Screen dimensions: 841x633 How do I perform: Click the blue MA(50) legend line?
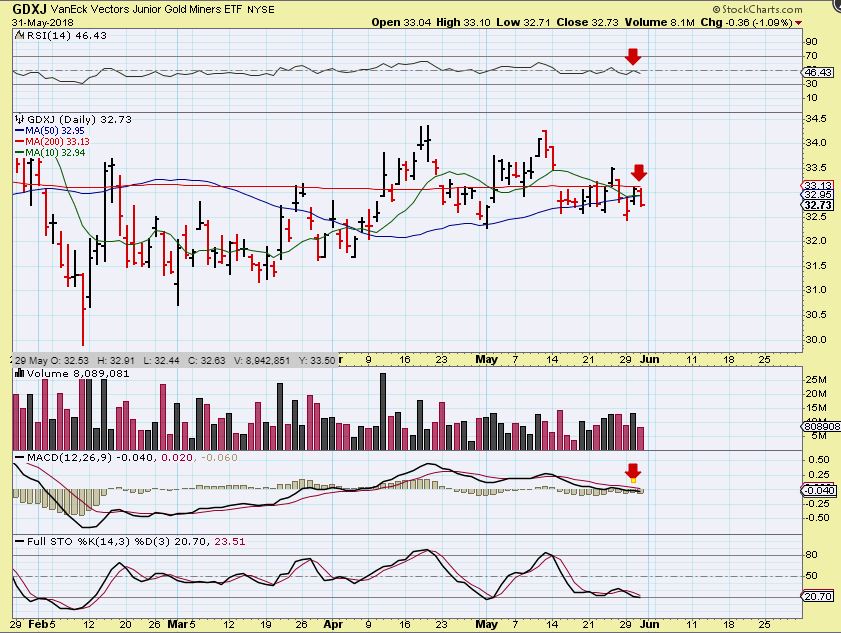pyautogui.click(x=20, y=131)
